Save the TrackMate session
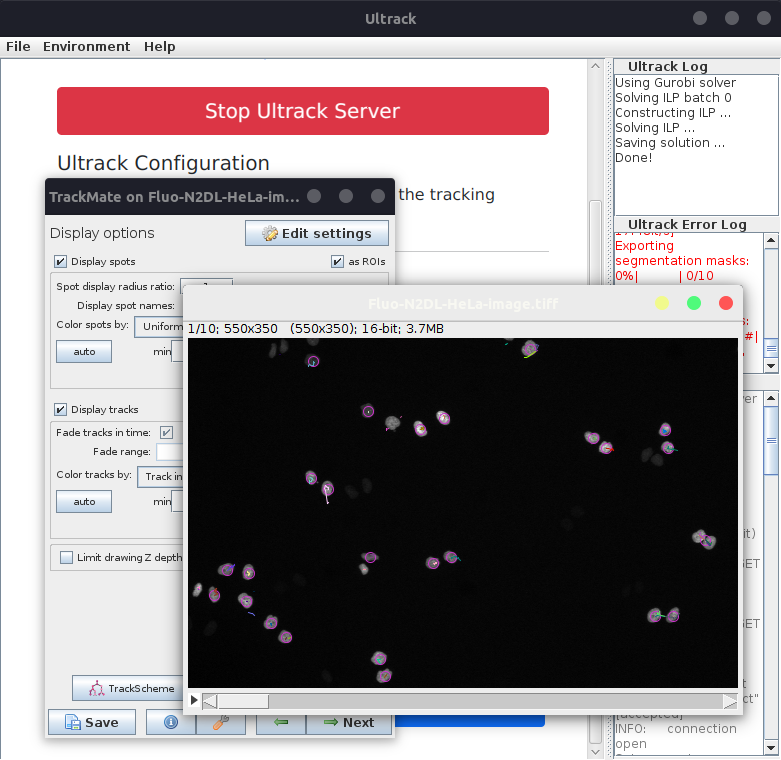Viewport: 781px width, 760px height. pyautogui.click(x=92, y=722)
